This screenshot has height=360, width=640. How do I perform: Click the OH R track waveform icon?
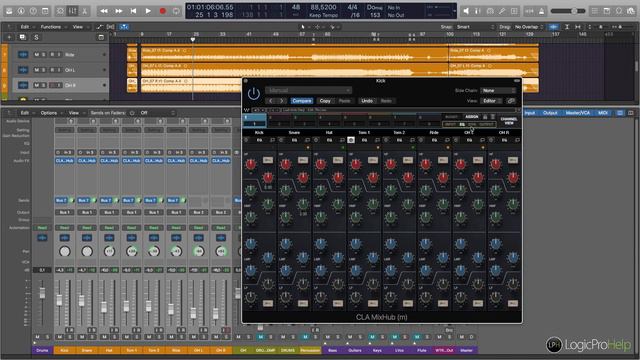[23, 85]
